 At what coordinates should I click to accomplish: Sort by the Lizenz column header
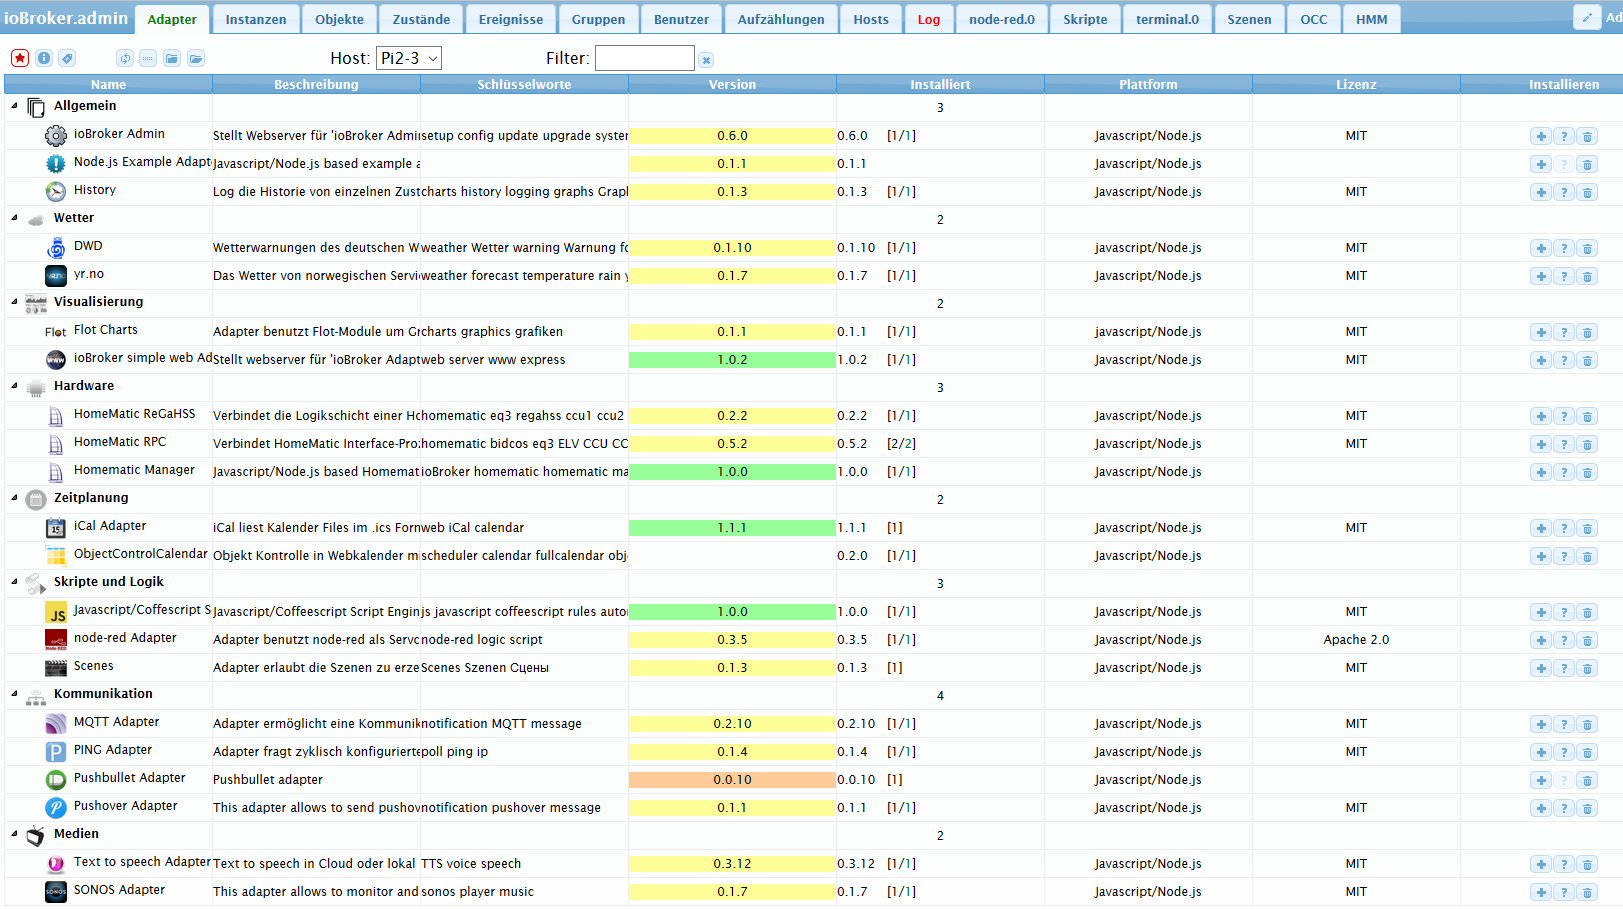point(1356,85)
